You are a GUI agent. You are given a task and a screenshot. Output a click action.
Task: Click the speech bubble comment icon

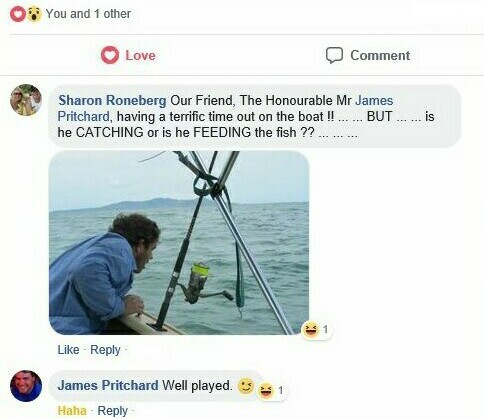pos(334,55)
